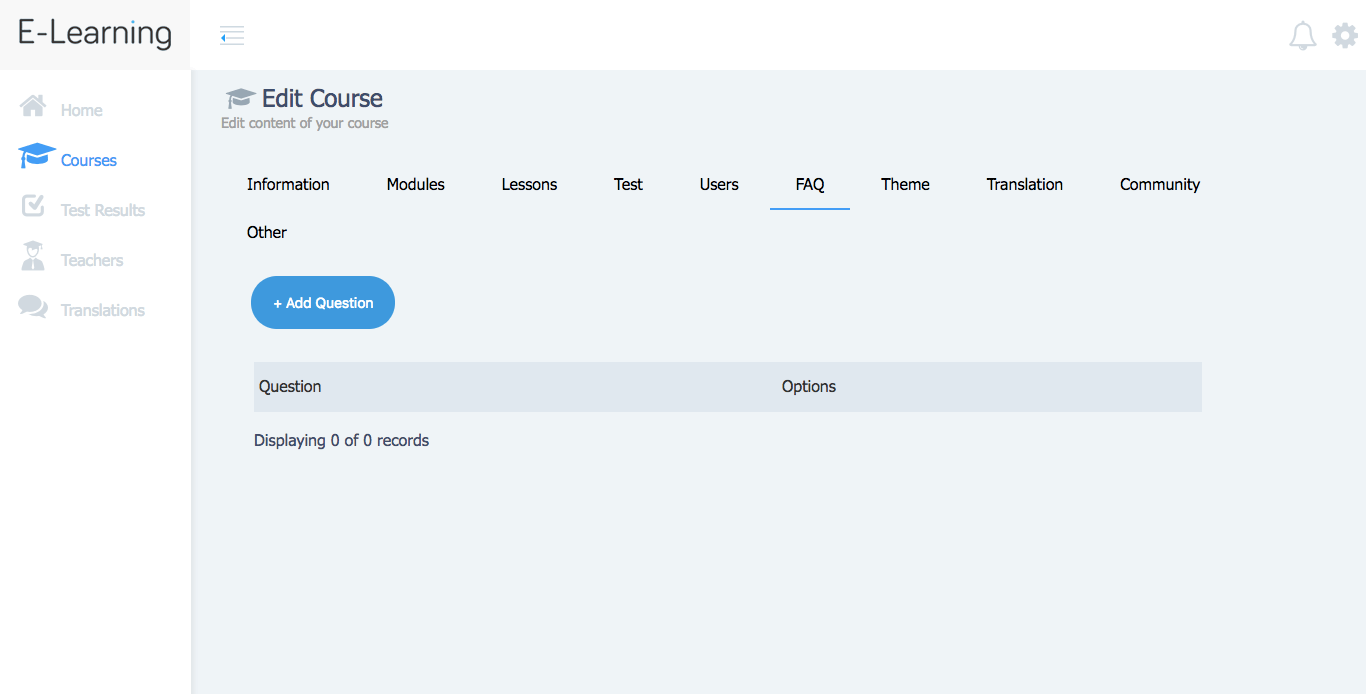
Task: Open Translations in the sidebar
Action: pyautogui.click(x=103, y=310)
